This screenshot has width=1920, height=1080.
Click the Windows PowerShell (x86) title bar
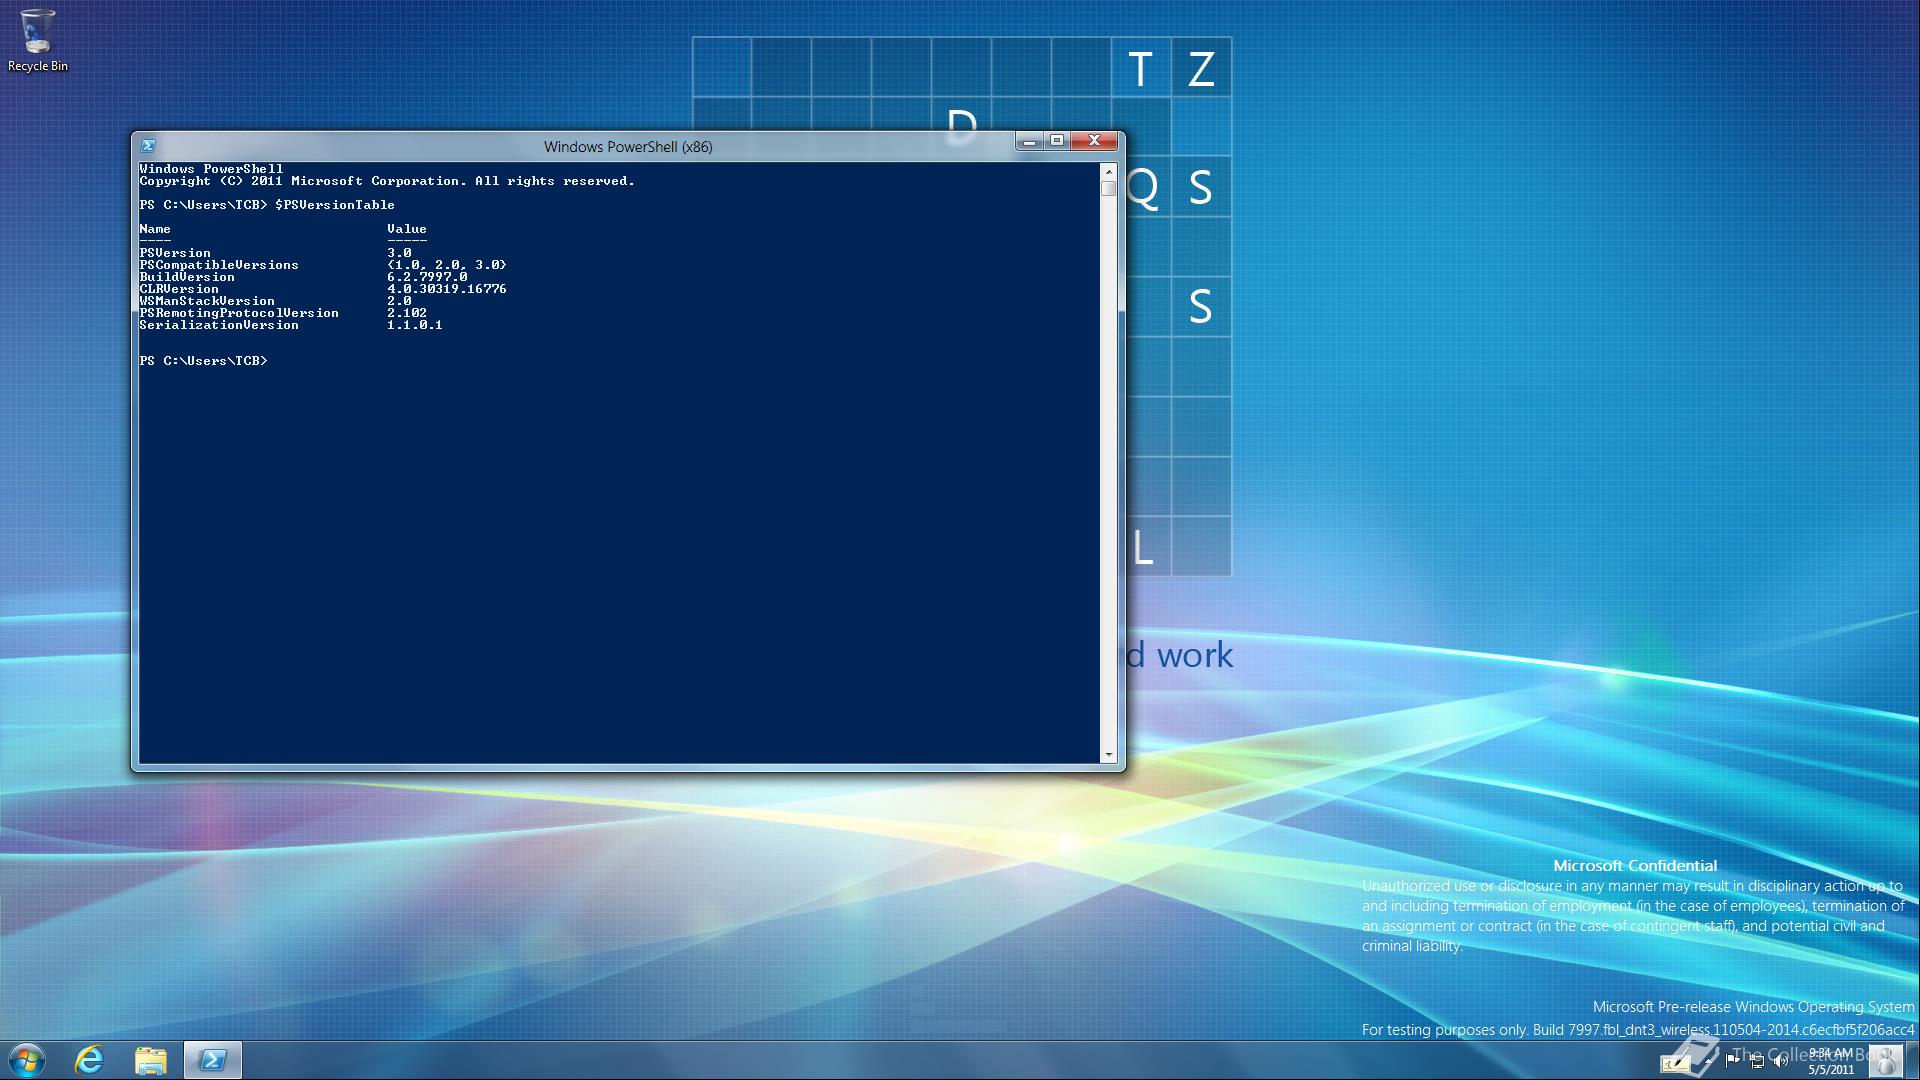[628, 147]
